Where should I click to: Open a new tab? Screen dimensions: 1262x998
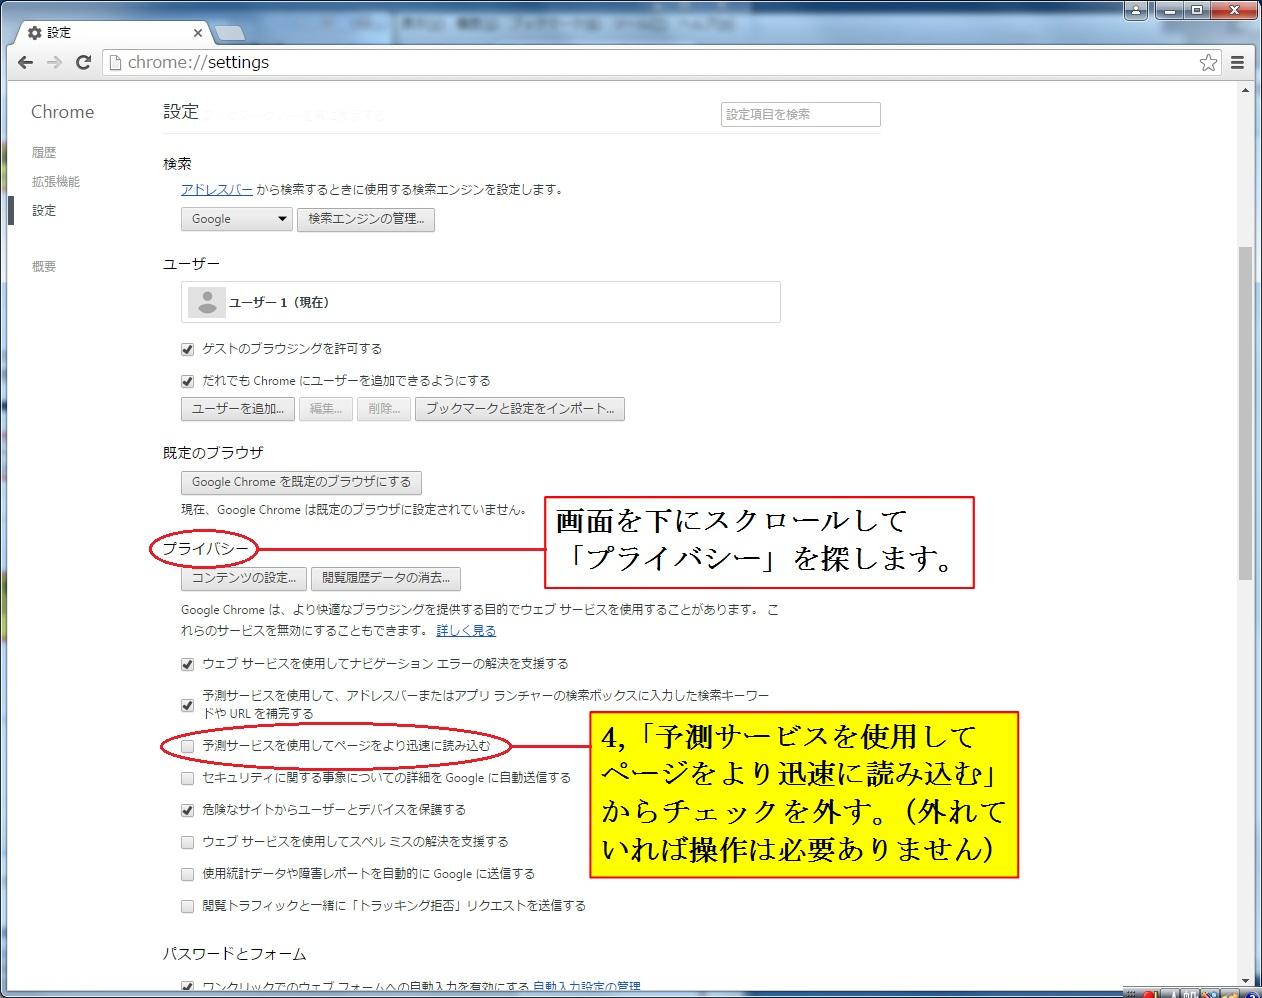tap(230, 33)
